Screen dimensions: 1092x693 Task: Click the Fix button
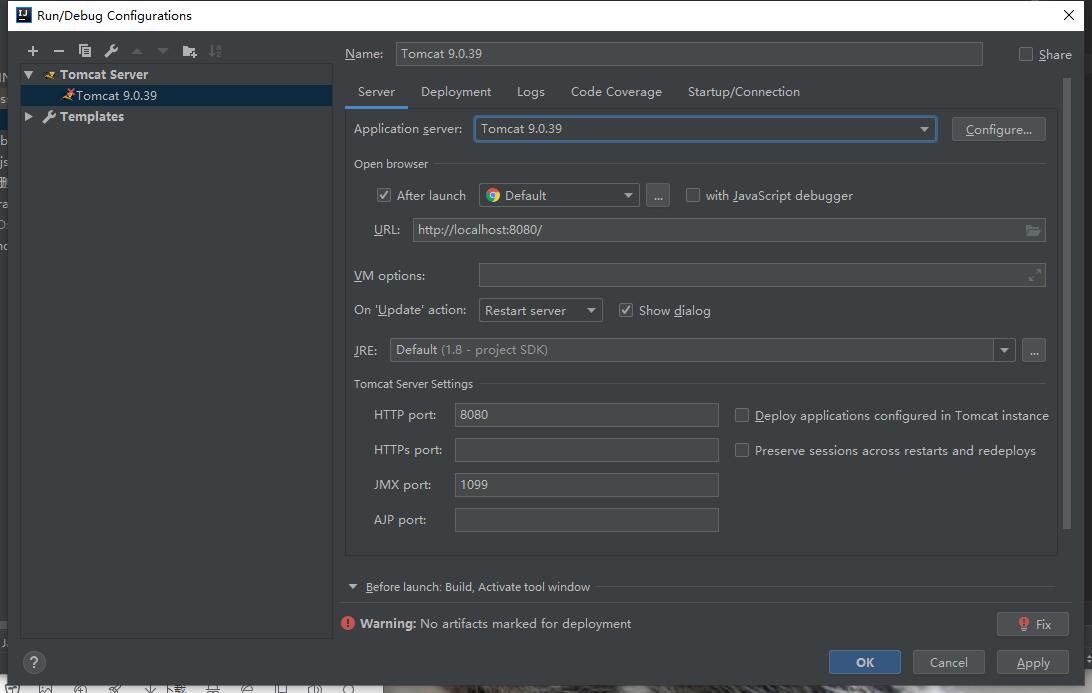coord(1033,624)
